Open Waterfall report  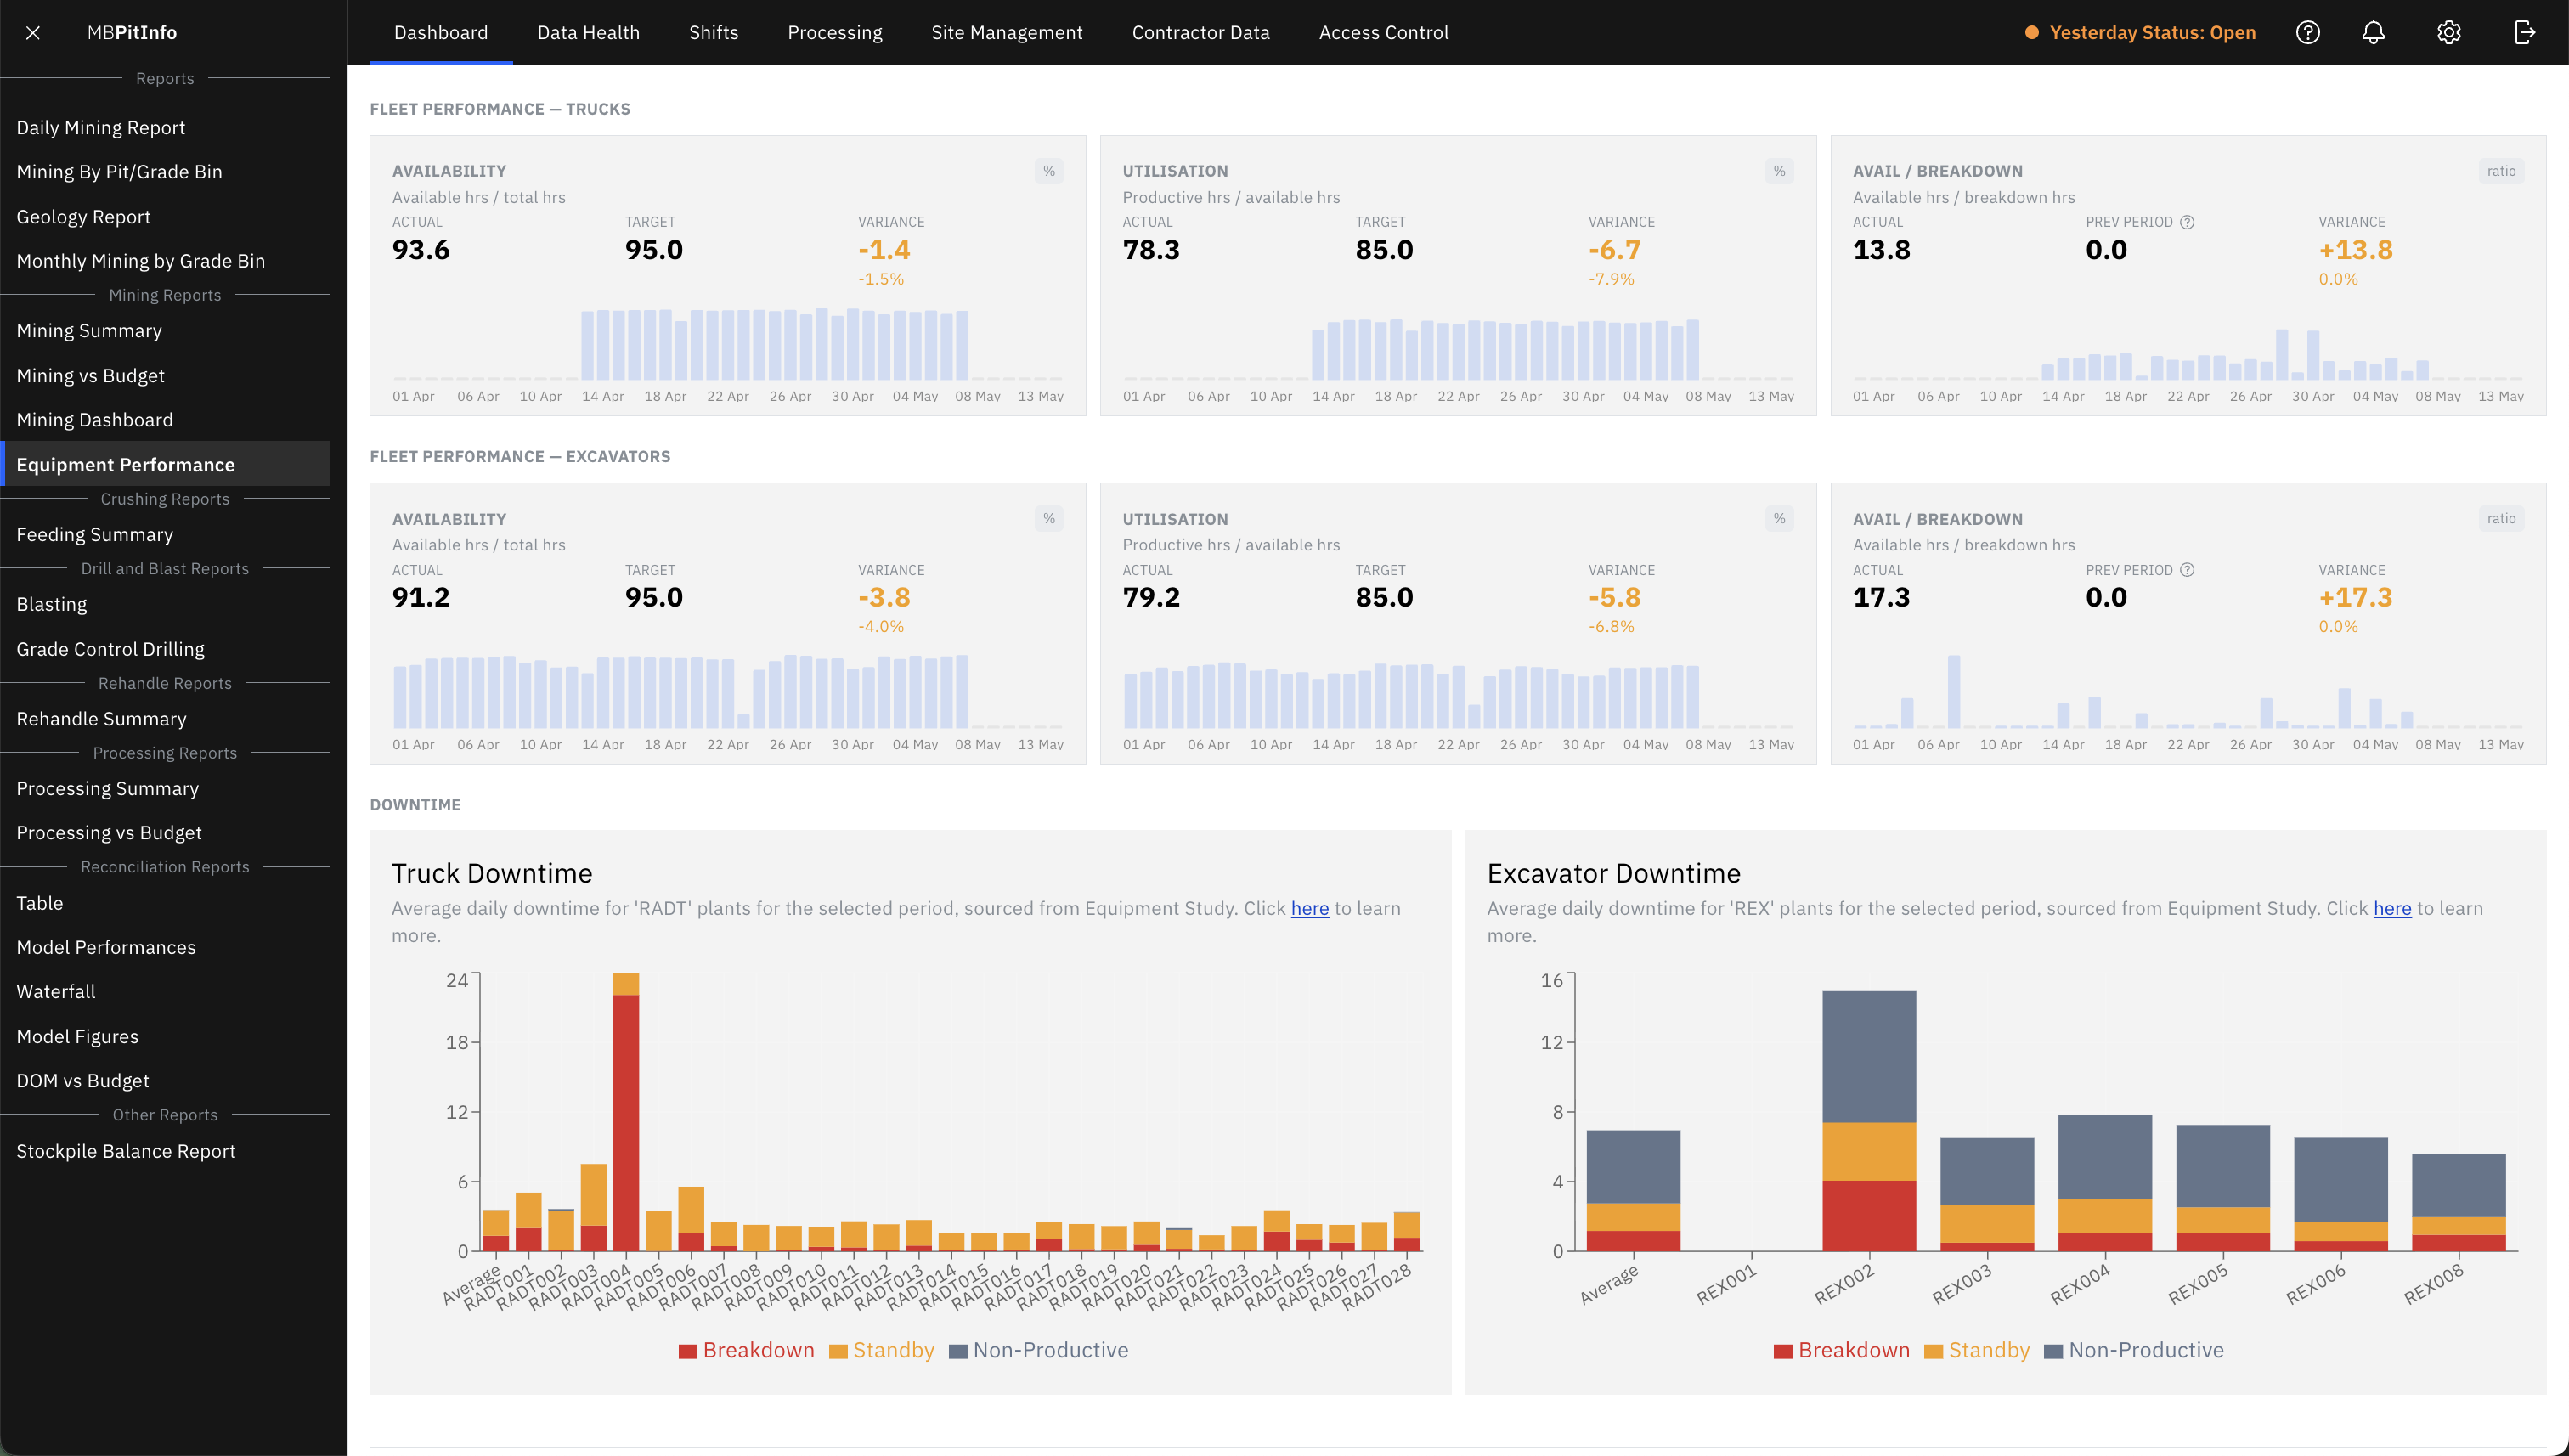(x=165, y=991)
